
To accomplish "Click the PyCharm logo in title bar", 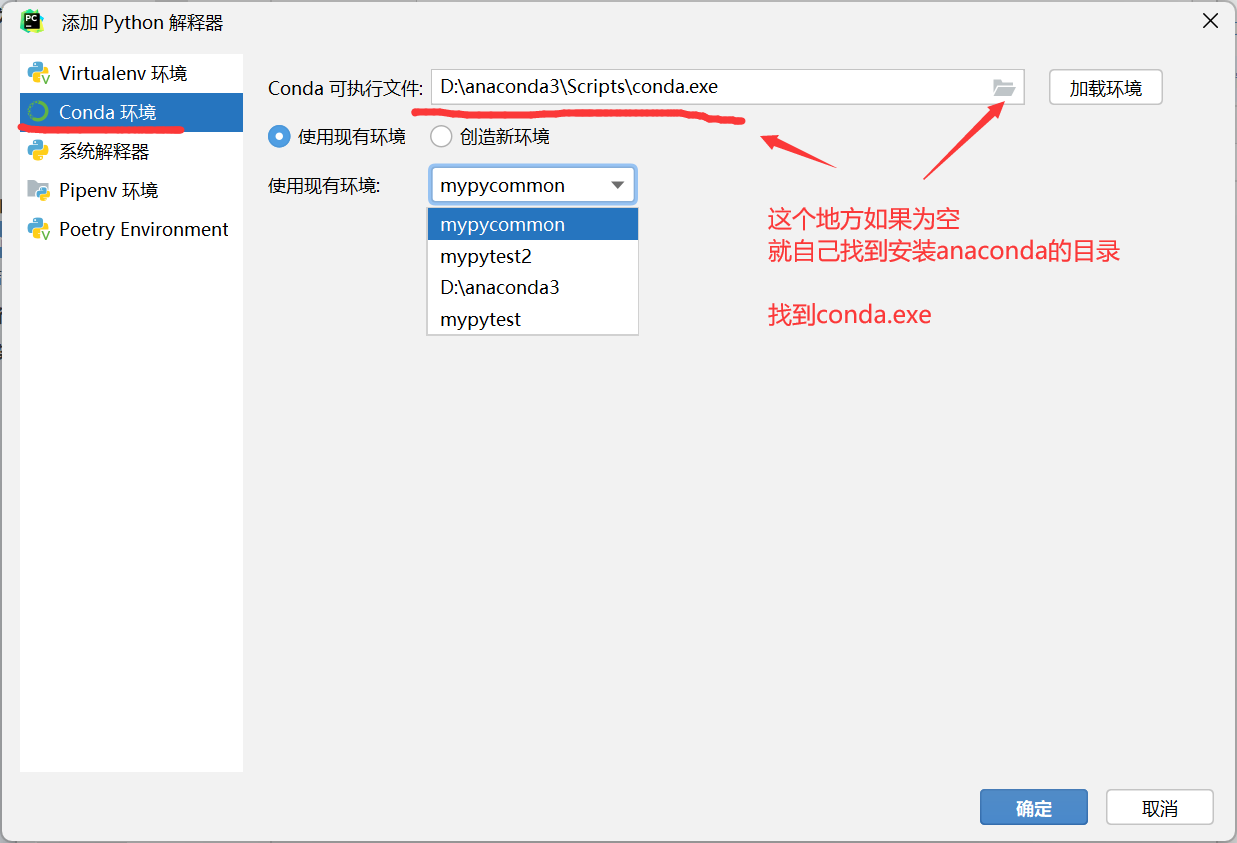I will coord(32,21).
